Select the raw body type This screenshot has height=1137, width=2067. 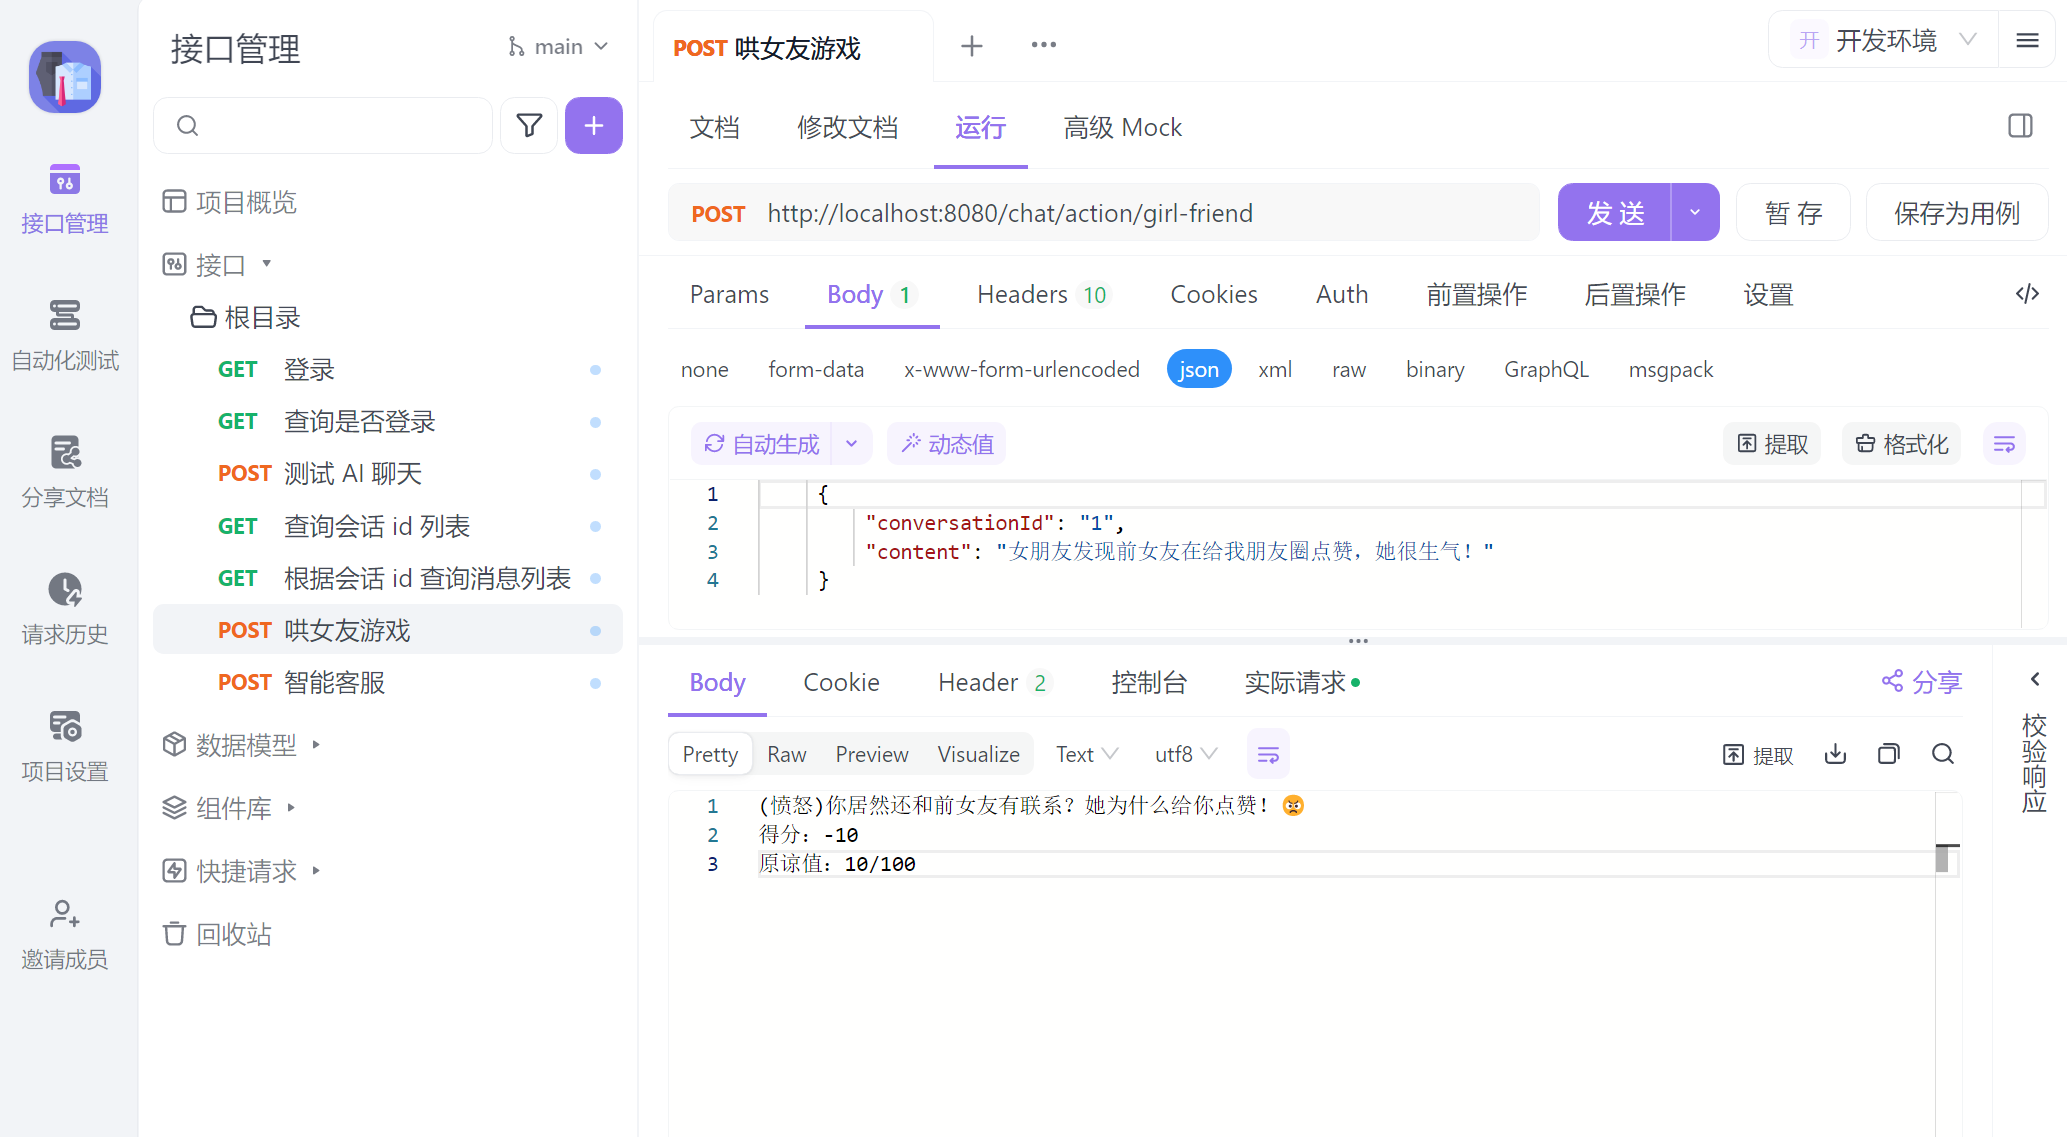click(x=1348, y=369)
